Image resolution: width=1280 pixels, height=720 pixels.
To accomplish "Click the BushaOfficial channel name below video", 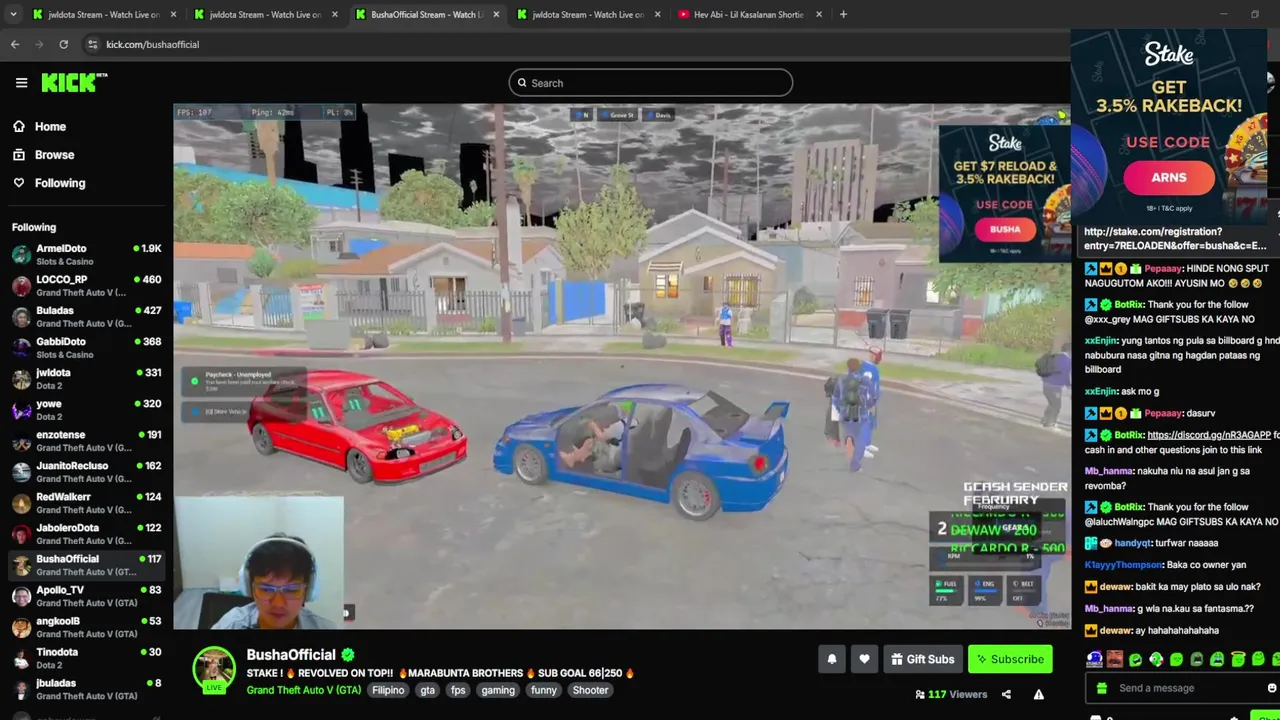I will 291,655.
